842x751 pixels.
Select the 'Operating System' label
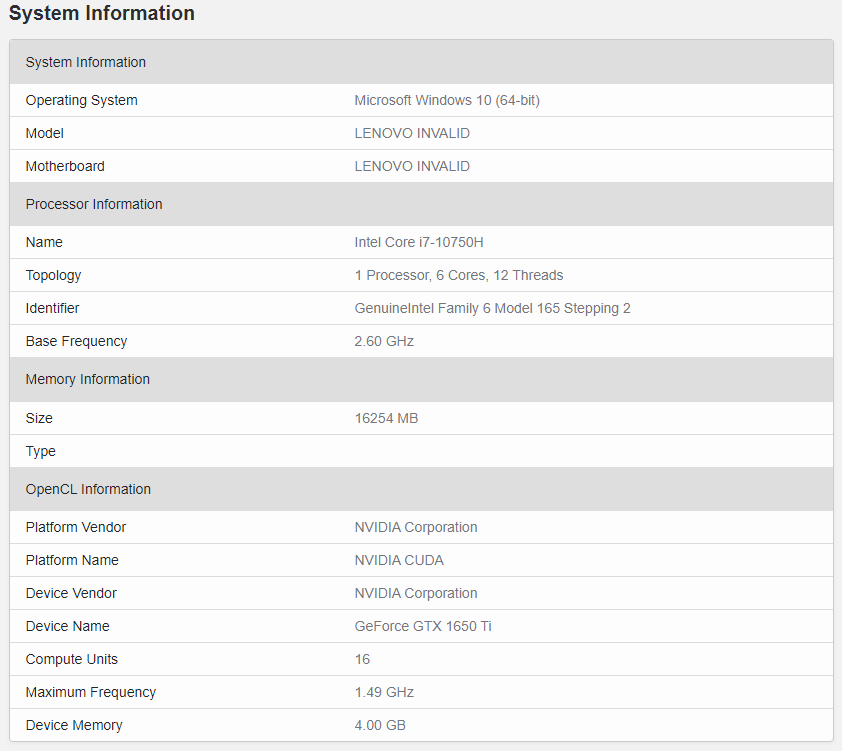(82, 100)
